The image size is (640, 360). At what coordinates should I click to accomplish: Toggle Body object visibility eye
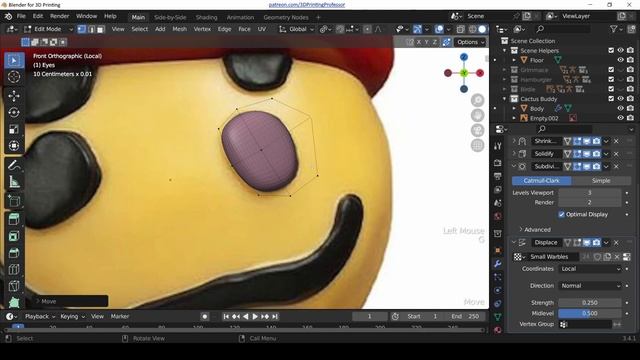620,109
